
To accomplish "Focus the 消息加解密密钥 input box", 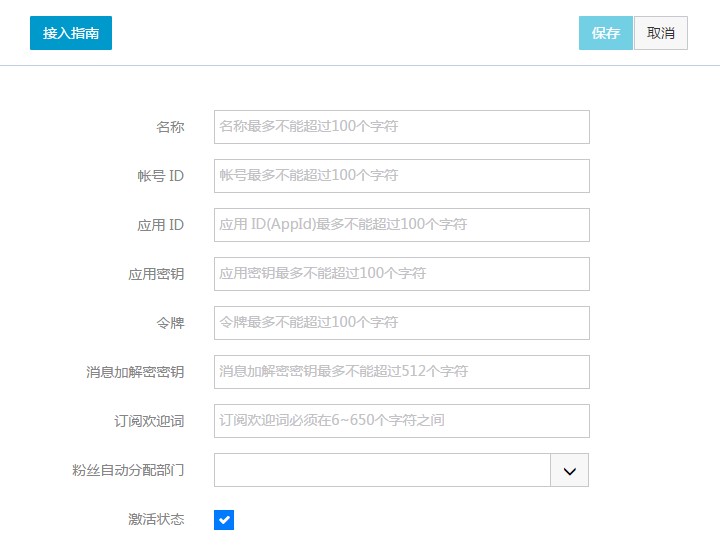I will 401,372.
